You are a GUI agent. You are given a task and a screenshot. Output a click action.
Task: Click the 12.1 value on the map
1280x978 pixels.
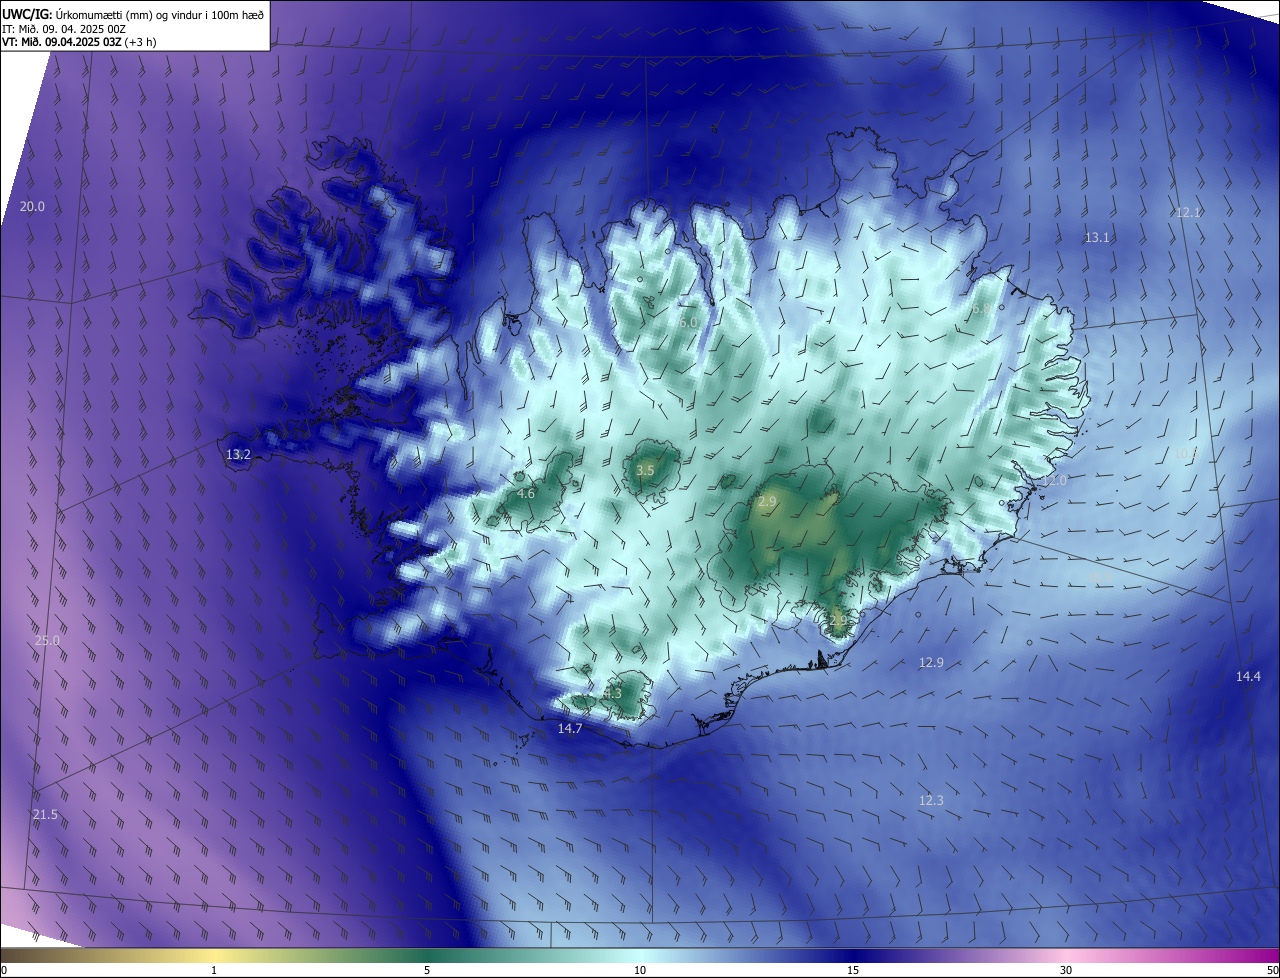click(x=1188, y=212)
